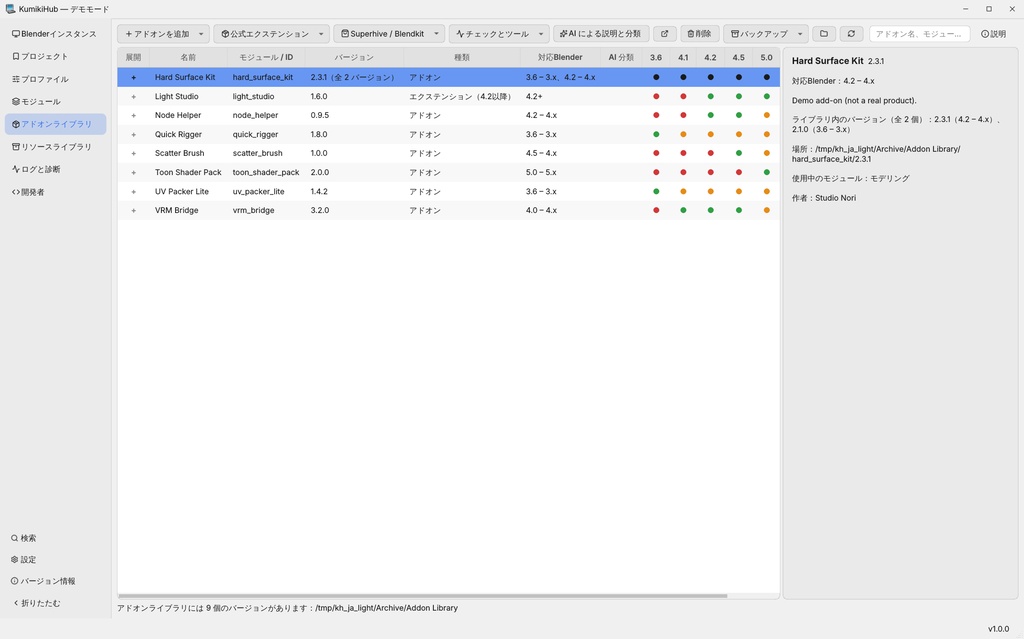Expand the Quick Rigger row
1024x639 pixels.
pyautogui.click(x=134, y=135)
